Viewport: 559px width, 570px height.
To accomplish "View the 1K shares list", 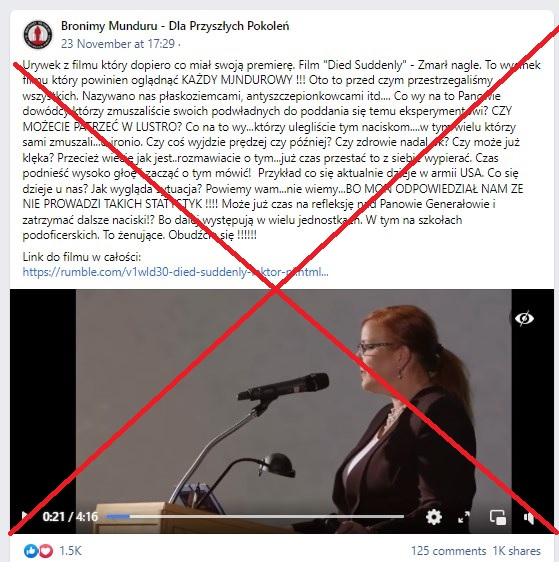I will click(516, 551).
